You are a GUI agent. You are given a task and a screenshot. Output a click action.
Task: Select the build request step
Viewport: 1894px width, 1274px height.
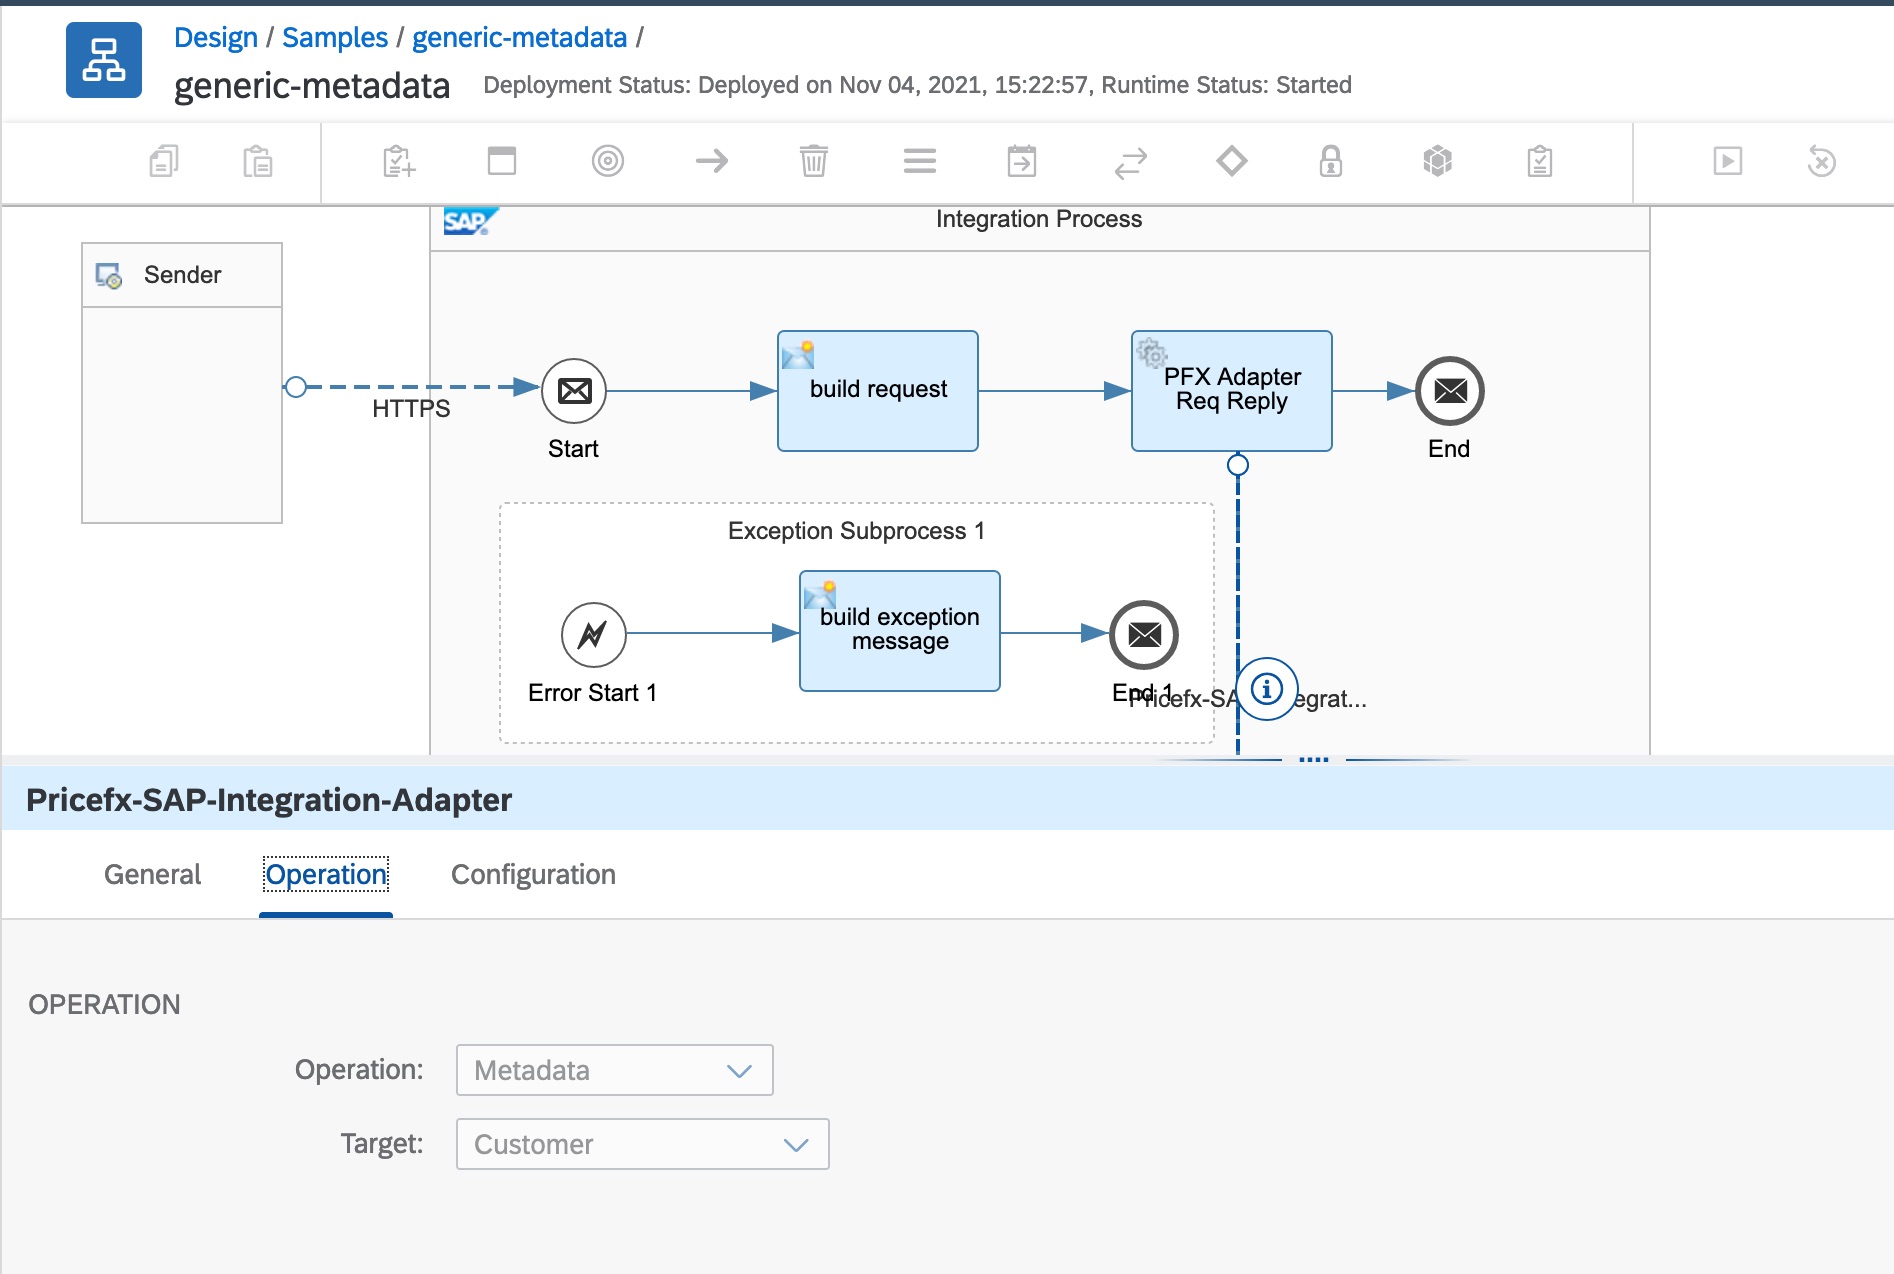(877, 391)
